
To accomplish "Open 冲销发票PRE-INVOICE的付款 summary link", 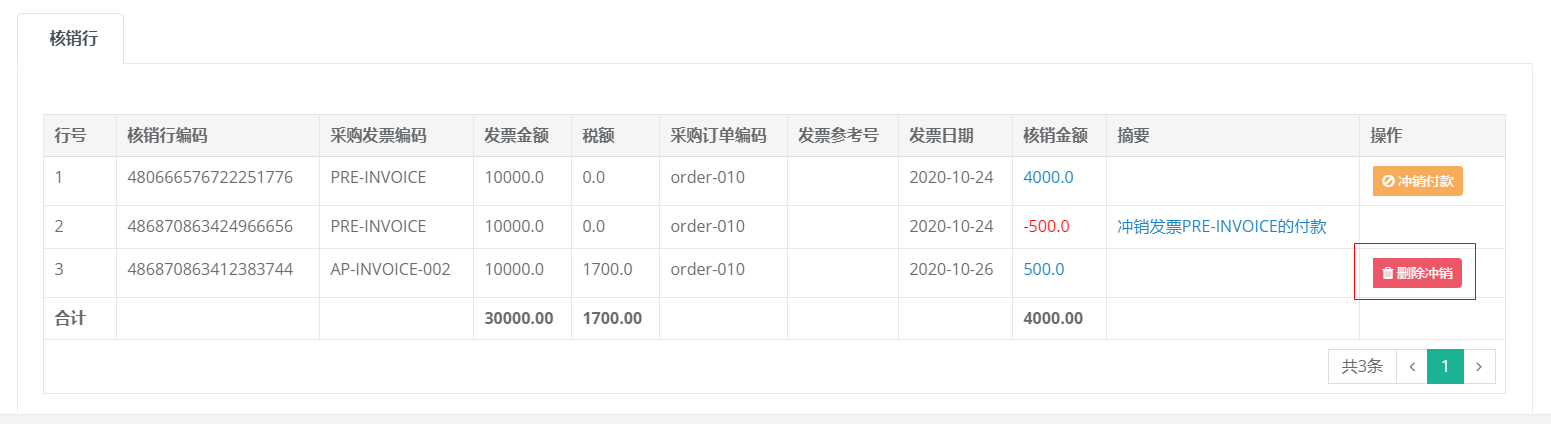I will click(x=1222, y=226).
